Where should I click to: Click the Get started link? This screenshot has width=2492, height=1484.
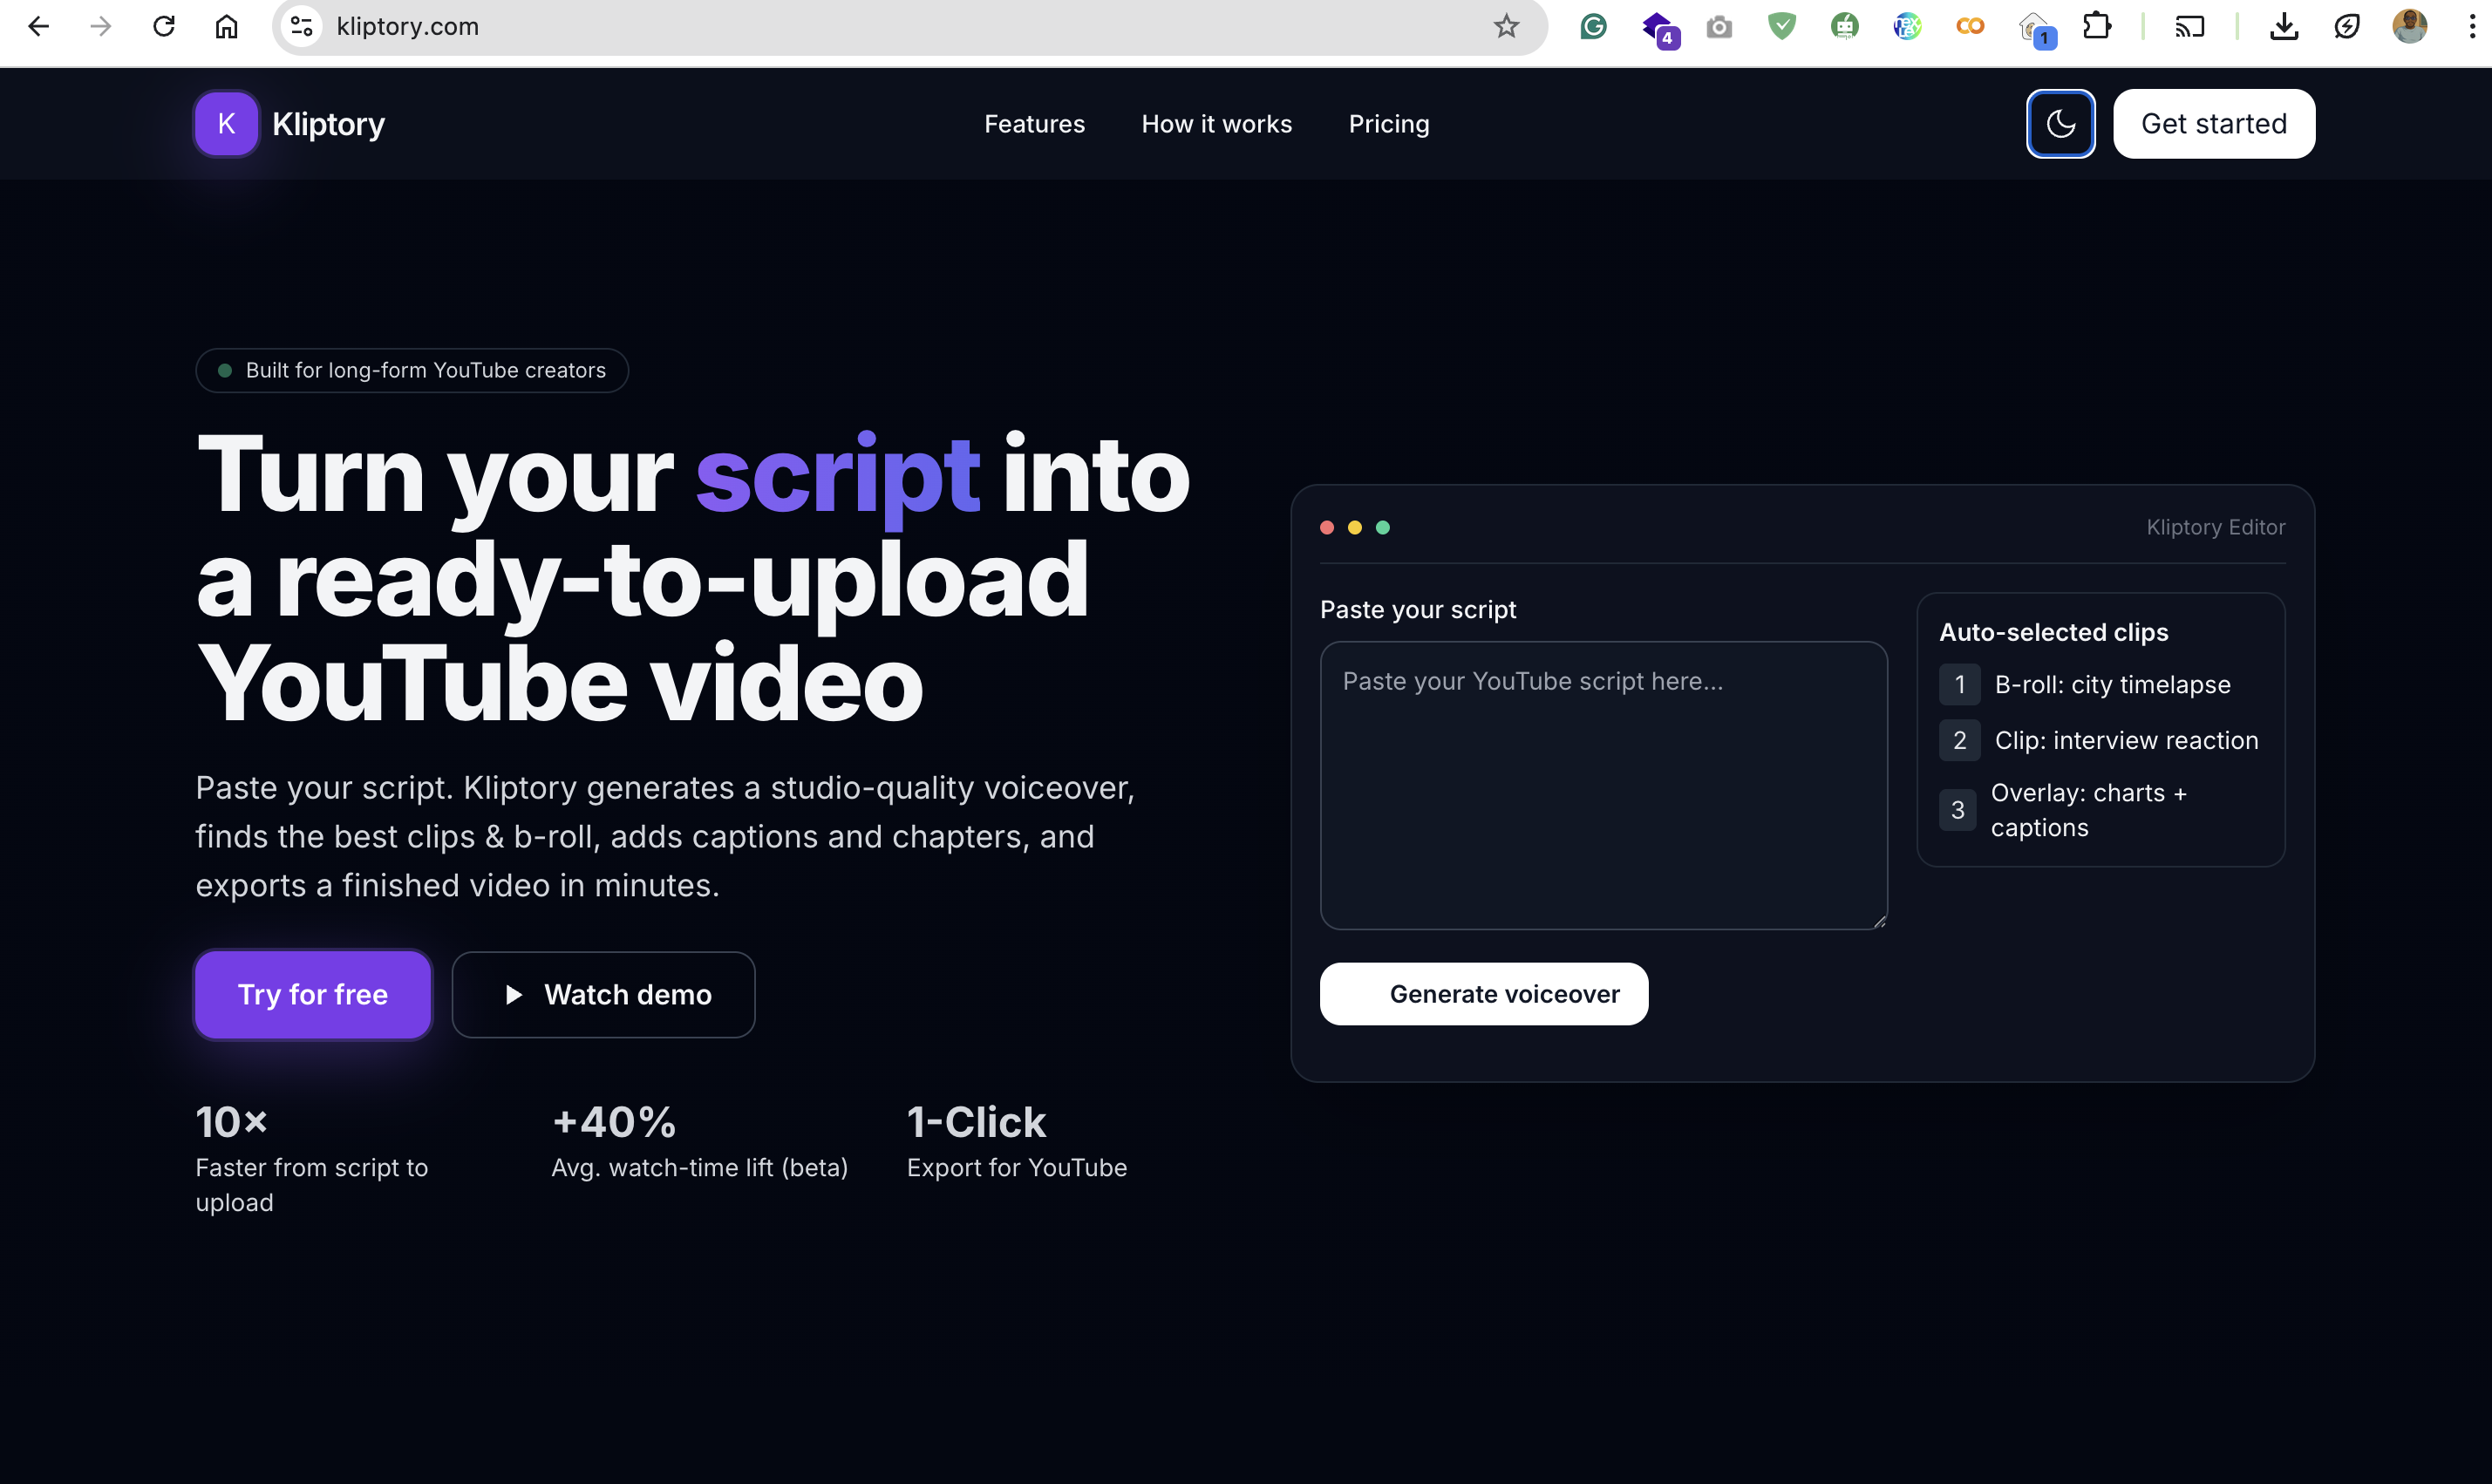click(x=2213, y=123)
